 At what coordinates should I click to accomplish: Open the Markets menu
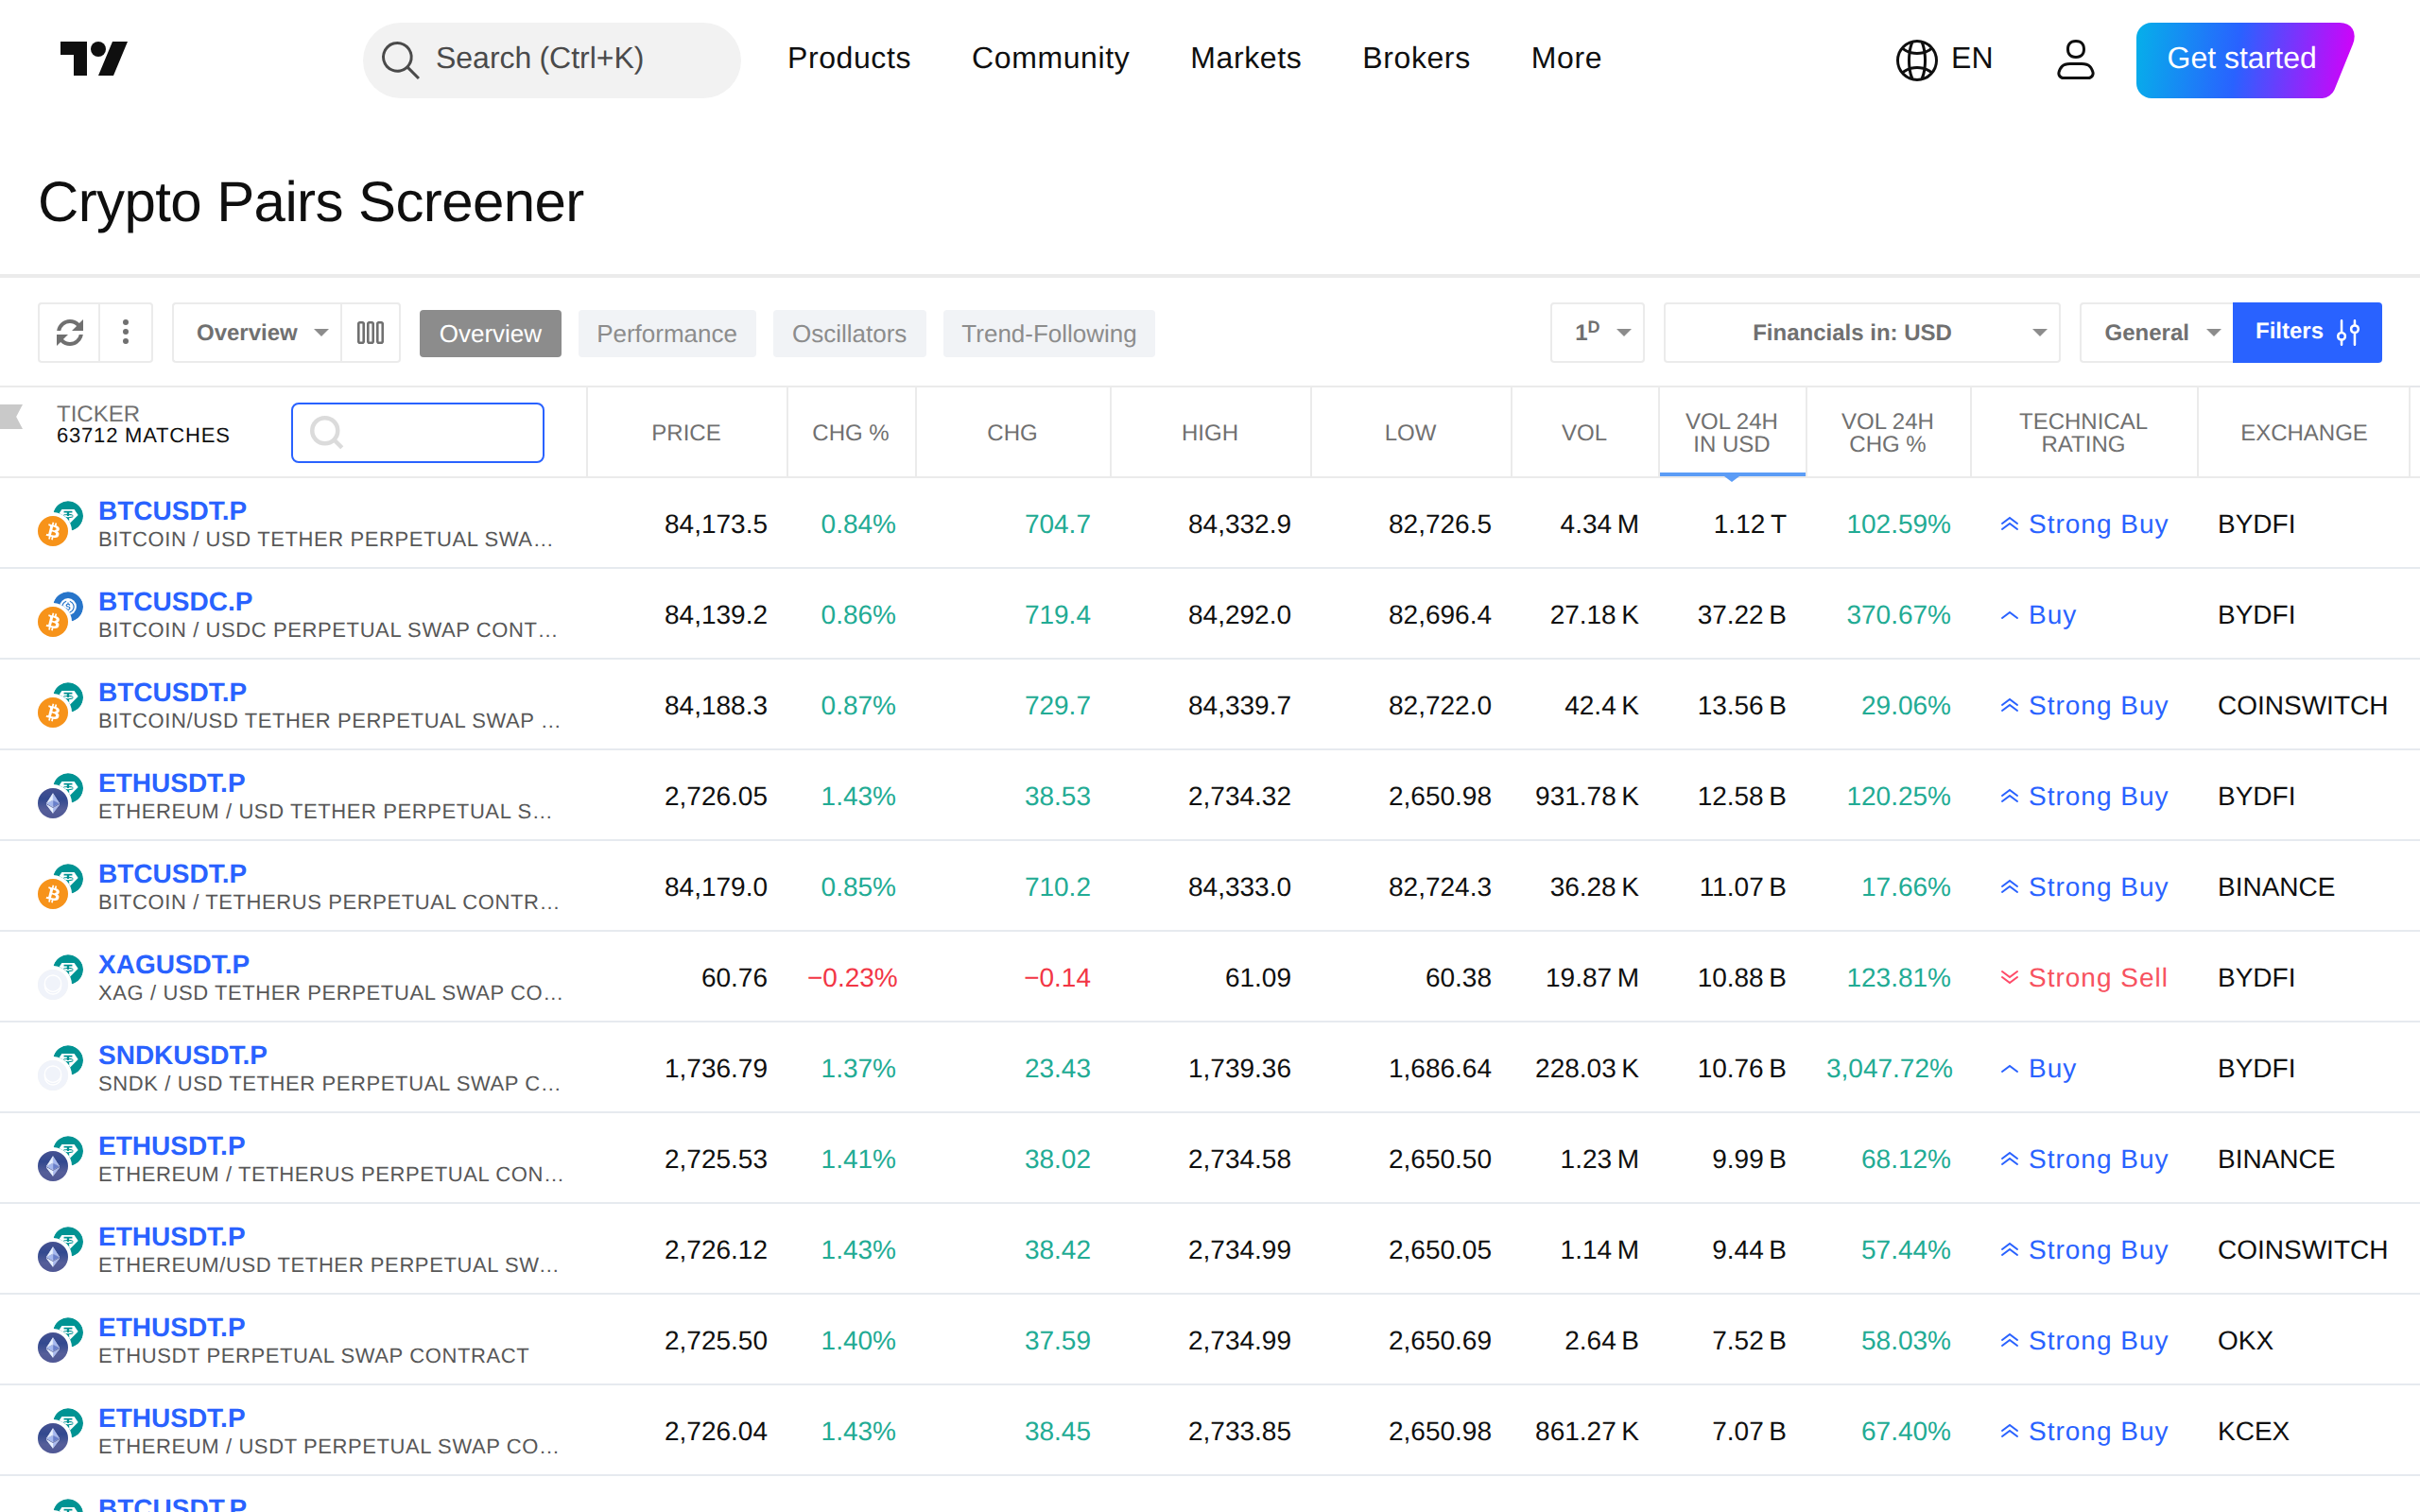[x=1245, y=58]
